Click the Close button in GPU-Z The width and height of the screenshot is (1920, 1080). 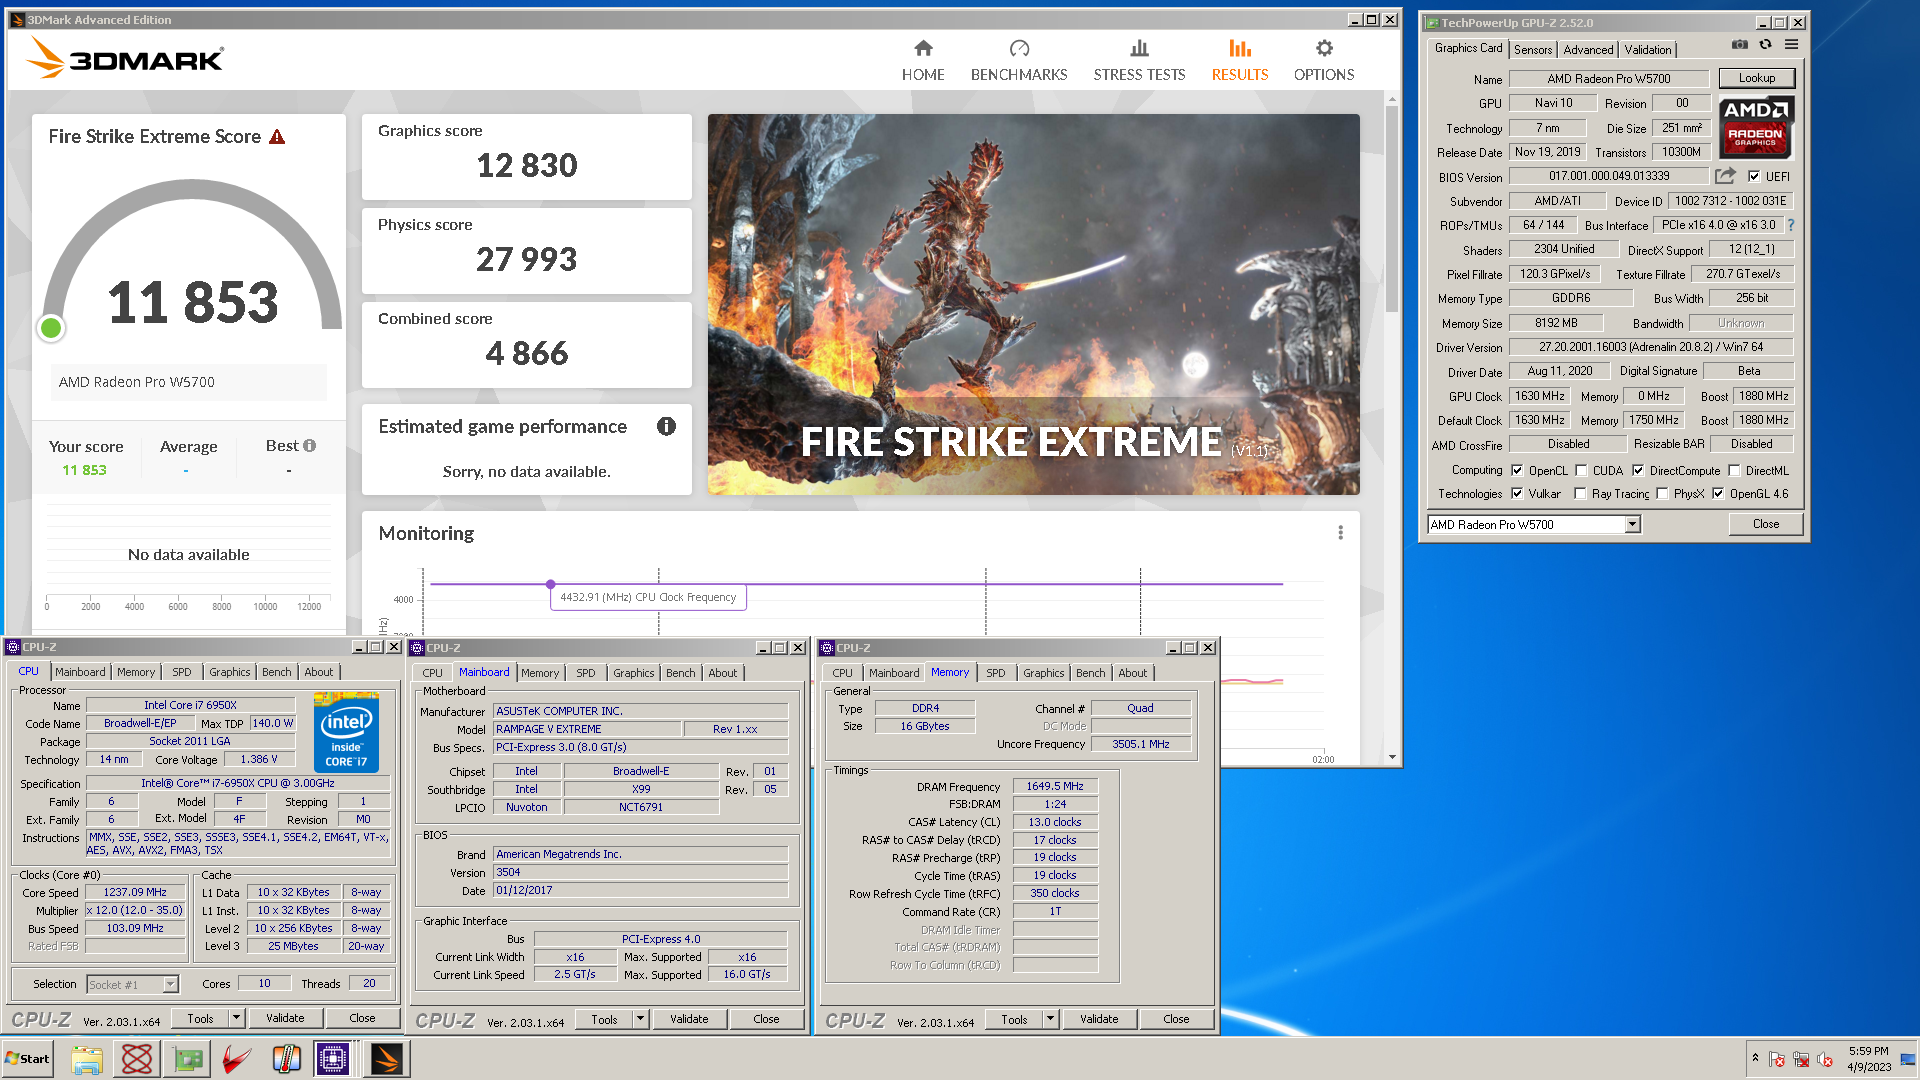tap(1766, 524)
